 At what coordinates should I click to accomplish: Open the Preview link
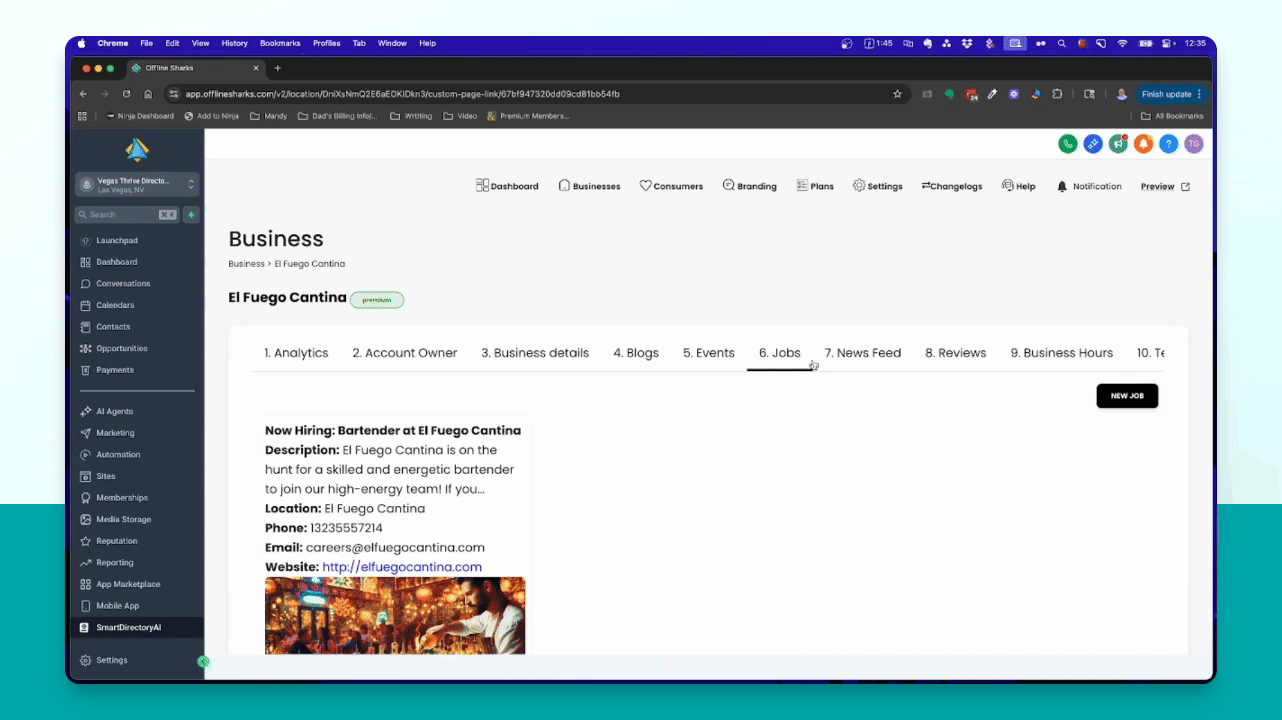[x=1165, y=186]
